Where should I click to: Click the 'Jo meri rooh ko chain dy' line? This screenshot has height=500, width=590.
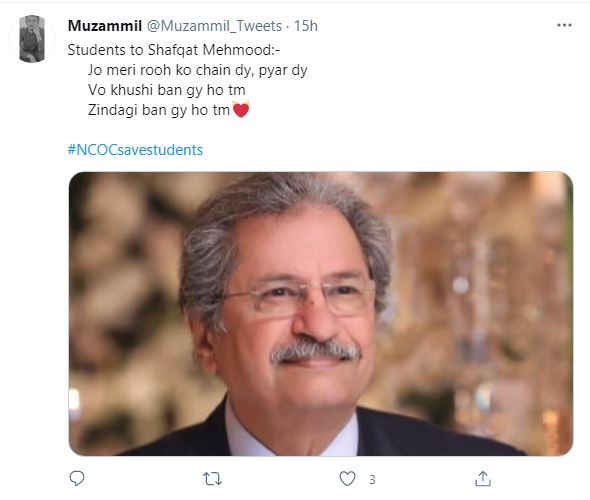click(198, 70)
